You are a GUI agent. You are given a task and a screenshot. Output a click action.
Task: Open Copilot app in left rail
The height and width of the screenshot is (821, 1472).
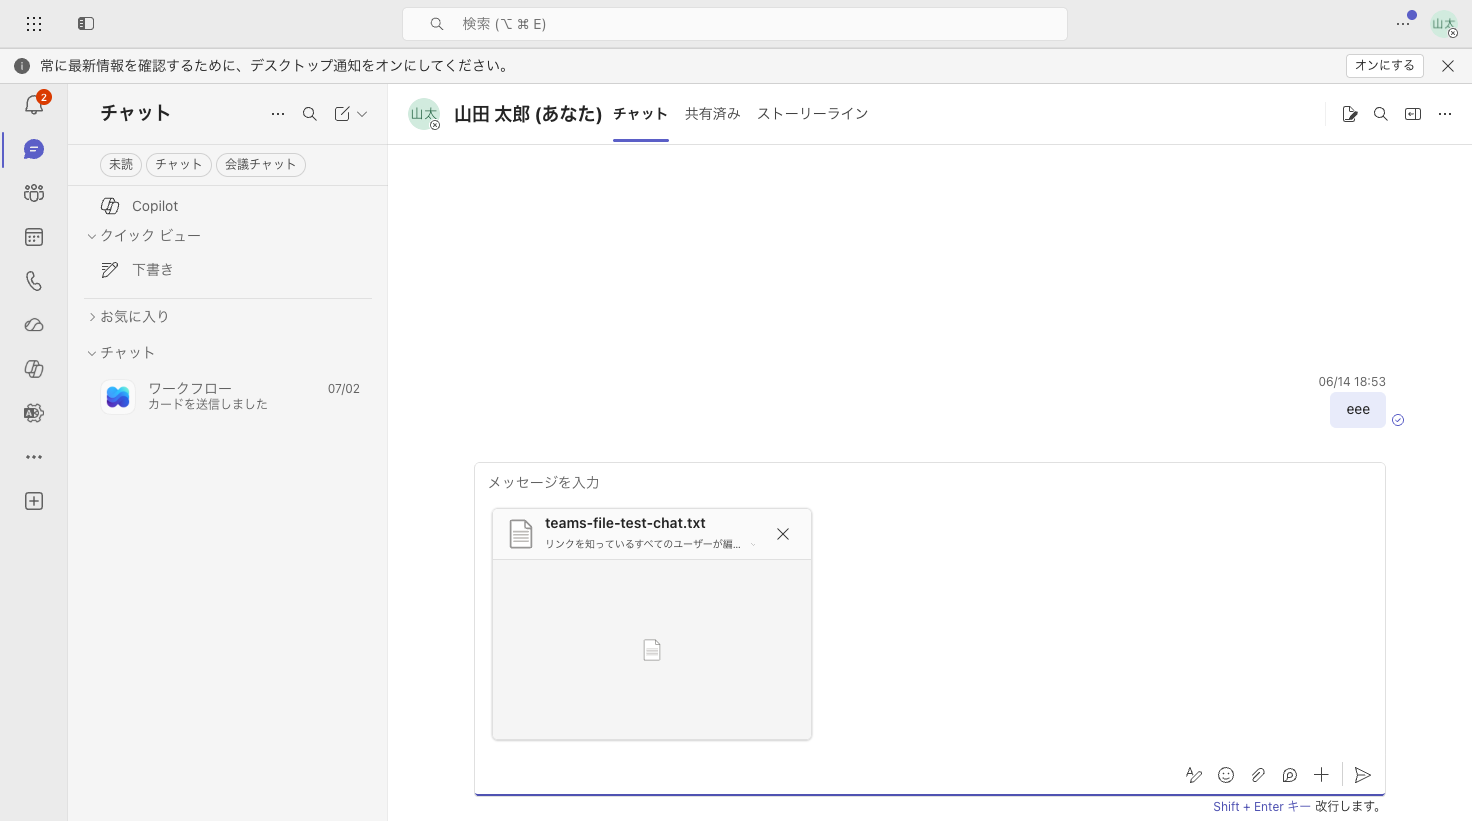(x=34, y=369)
